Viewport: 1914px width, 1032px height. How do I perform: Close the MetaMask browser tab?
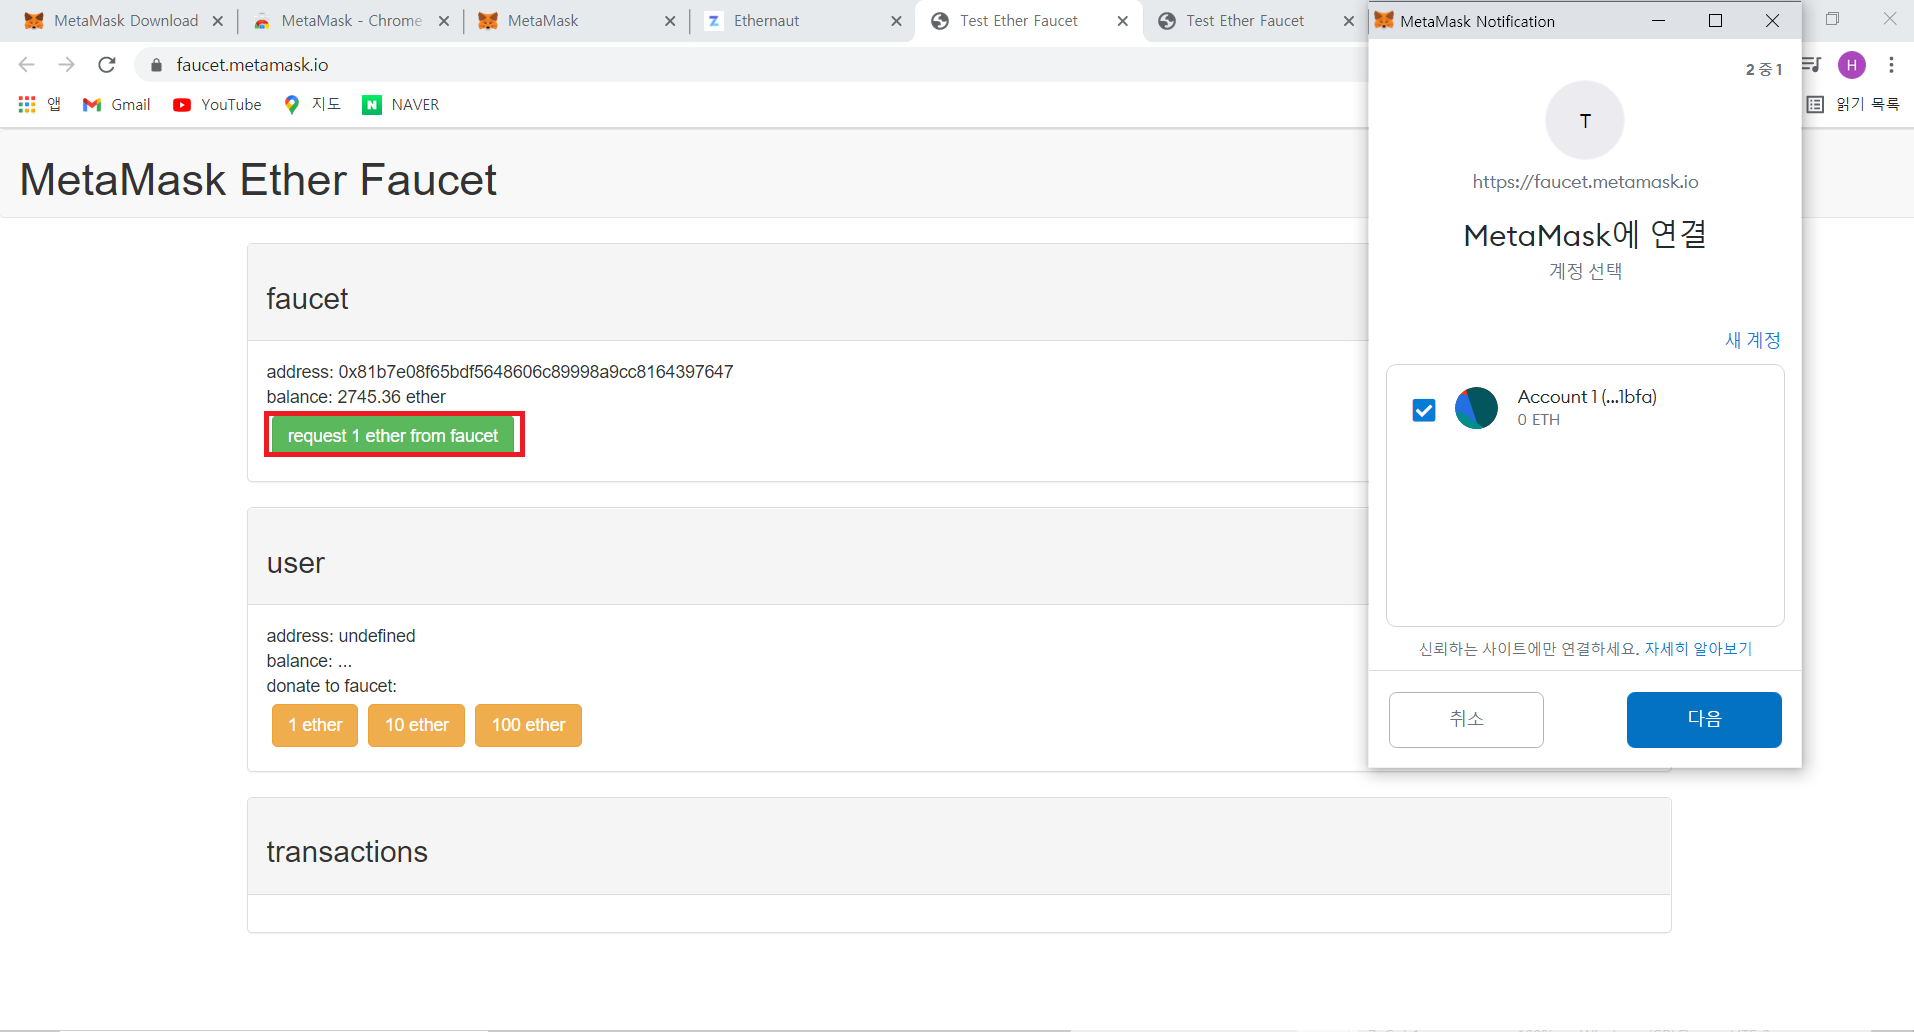tap(670, 21)
